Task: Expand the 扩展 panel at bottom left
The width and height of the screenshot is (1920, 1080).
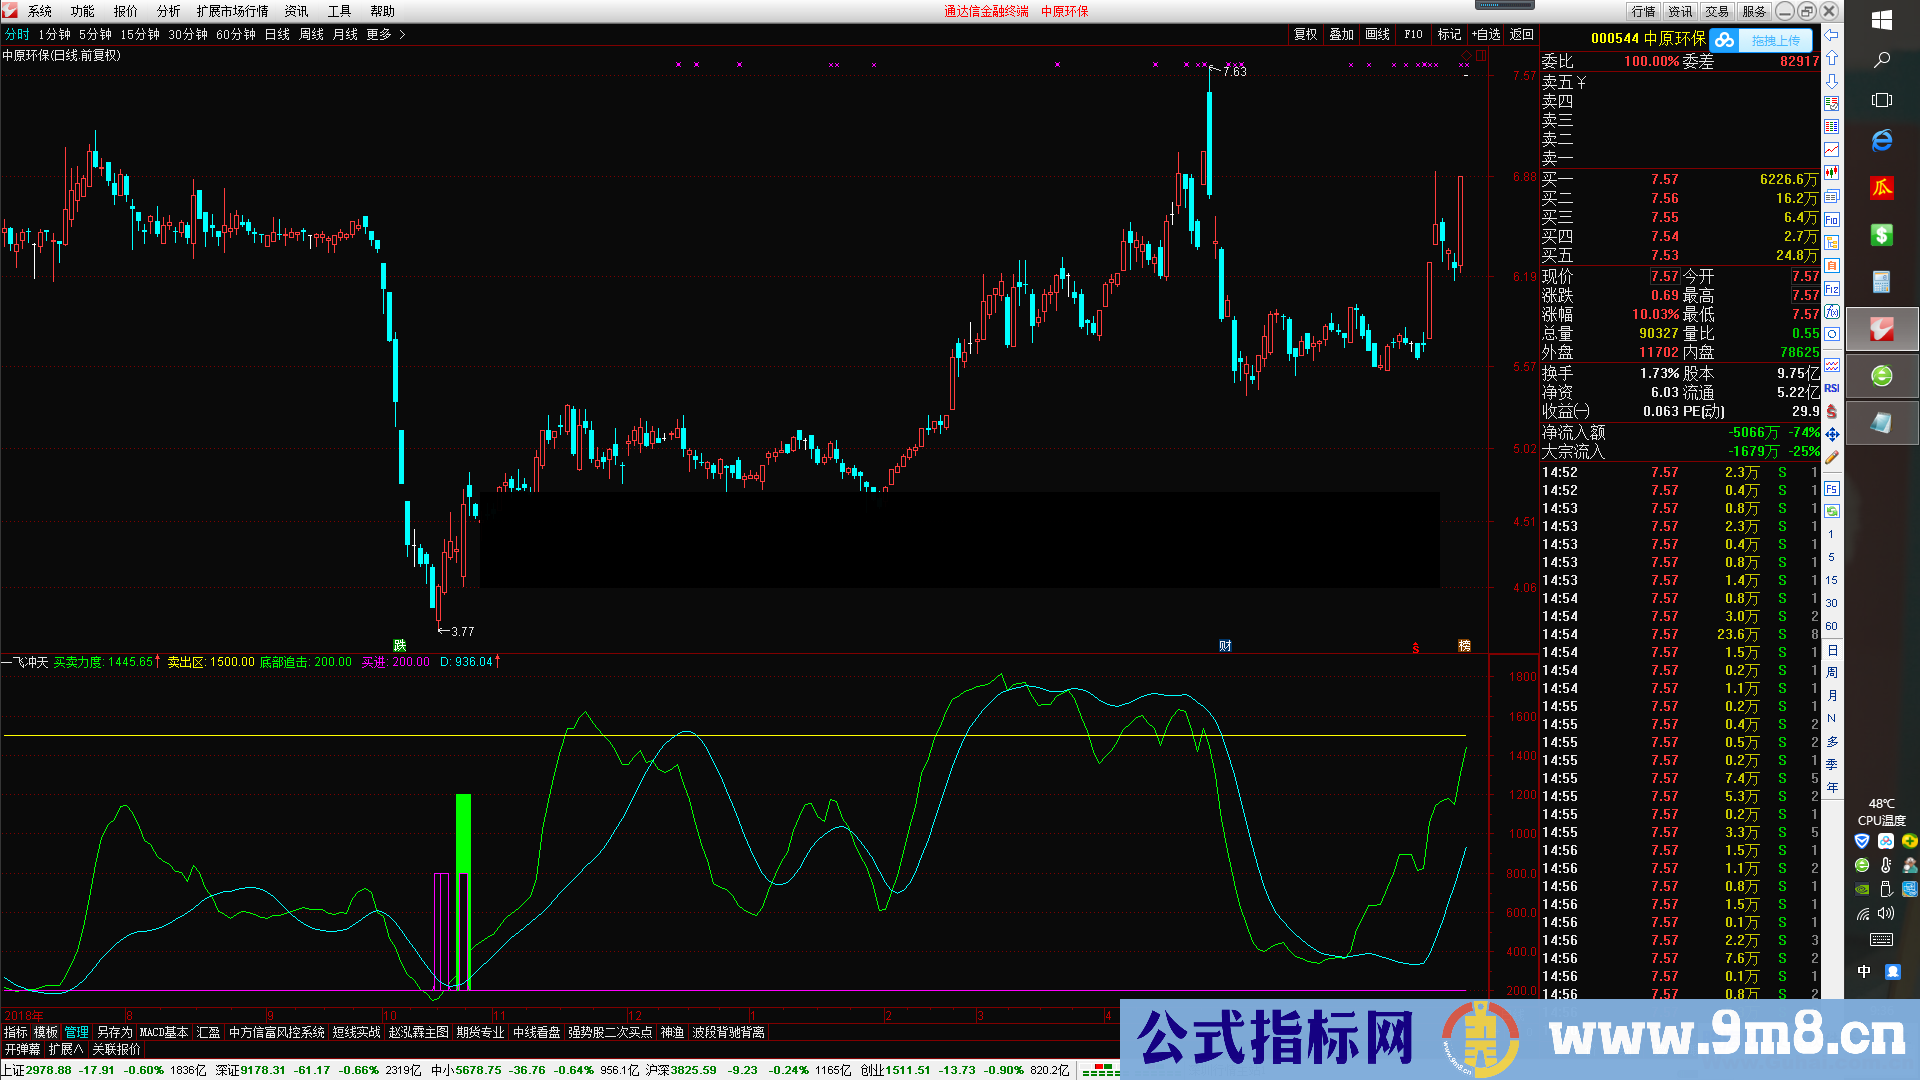Action: [x=64, y=1048]
